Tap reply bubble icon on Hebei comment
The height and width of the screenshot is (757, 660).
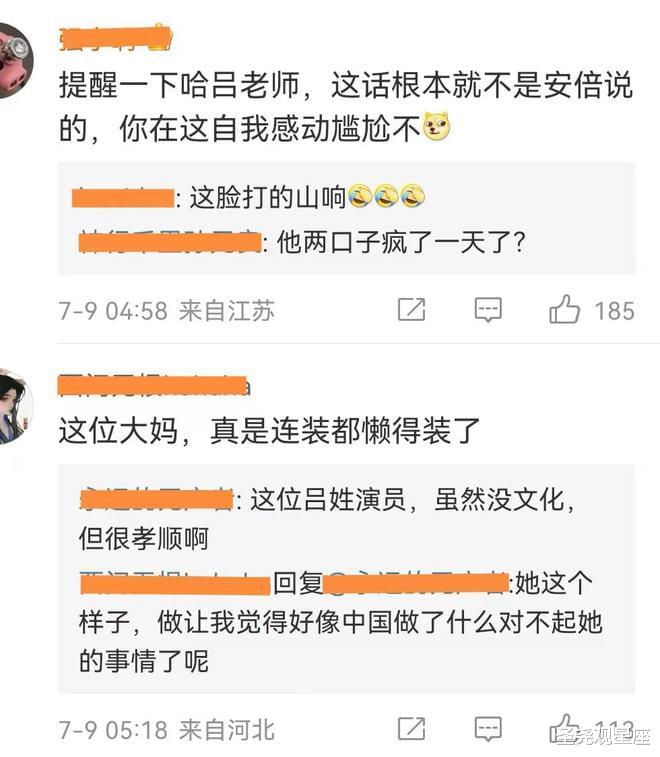tap(488, 729)
